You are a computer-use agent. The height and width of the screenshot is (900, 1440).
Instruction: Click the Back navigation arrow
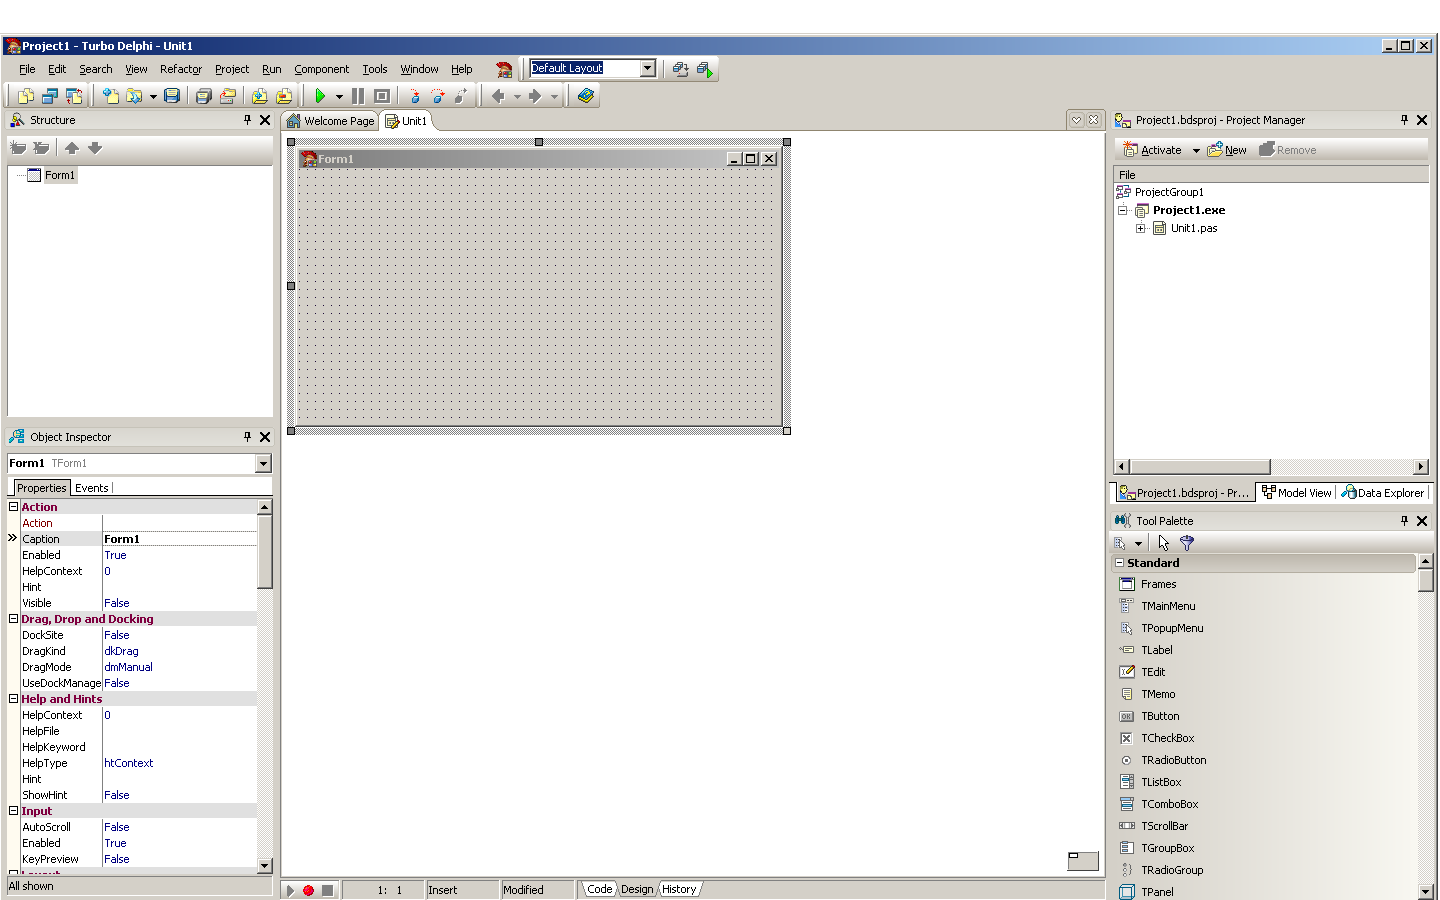point(498,96)
